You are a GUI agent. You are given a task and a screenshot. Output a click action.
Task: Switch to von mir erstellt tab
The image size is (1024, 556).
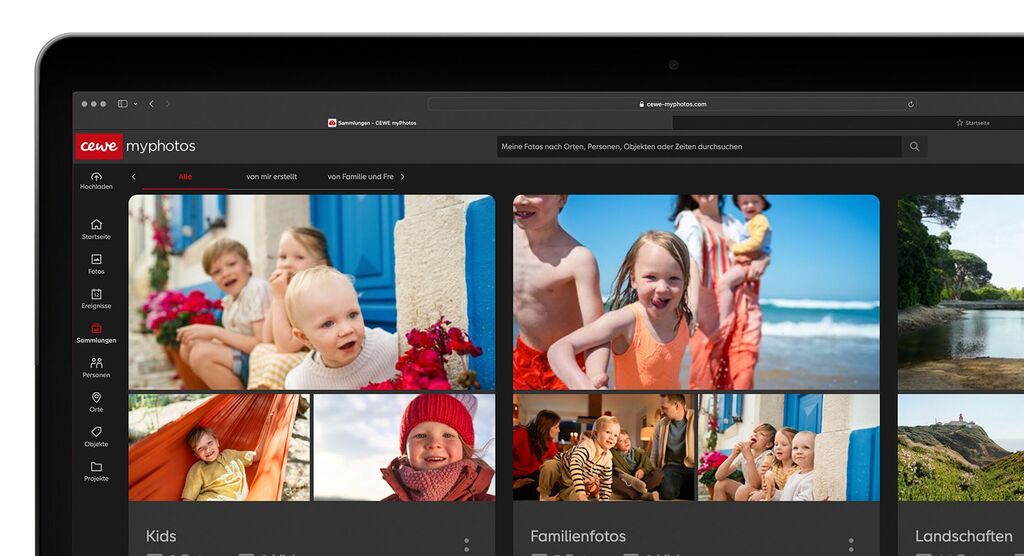271,176
